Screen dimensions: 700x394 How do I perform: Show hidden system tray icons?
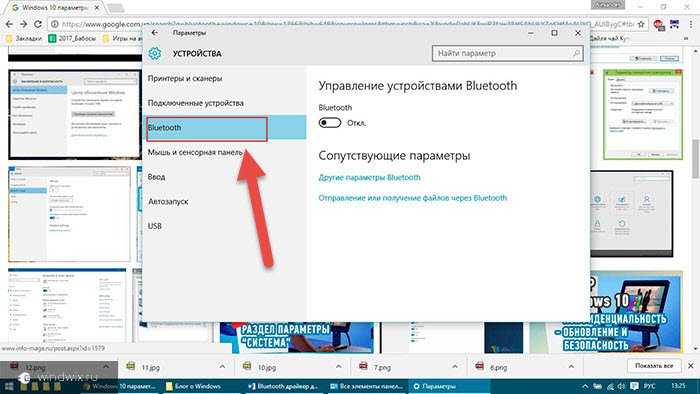click(x=585, y=386)
